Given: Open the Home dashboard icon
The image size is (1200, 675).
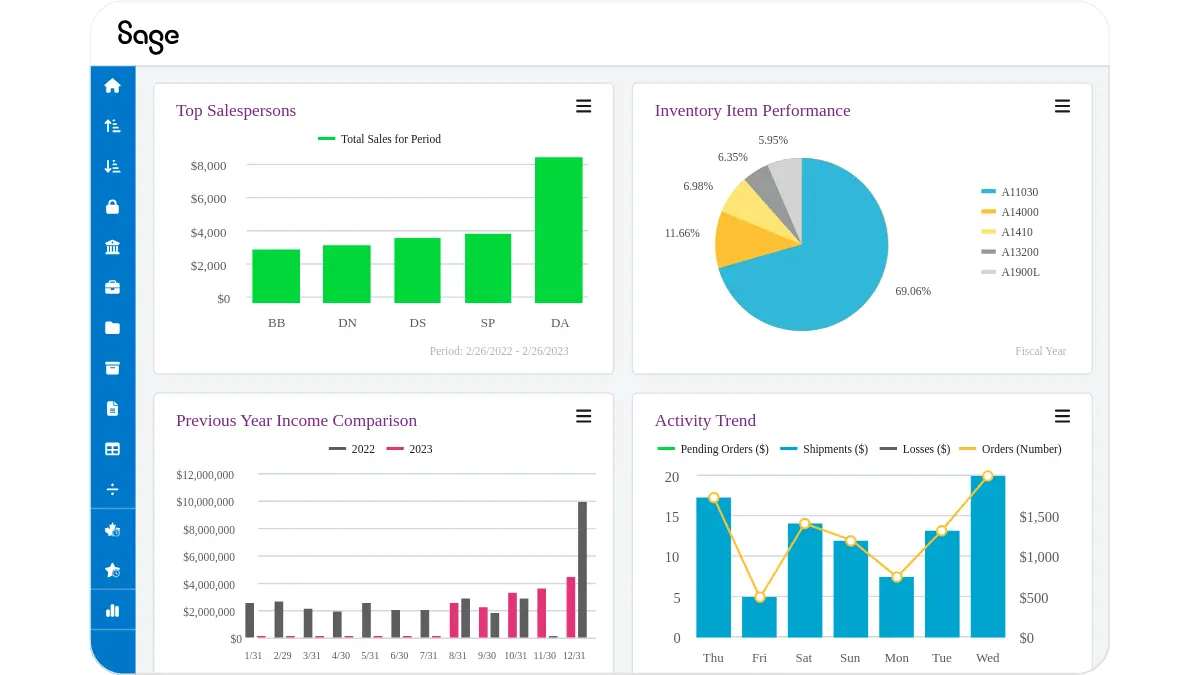Looking at the screenshot, I should pyautogui.click(x=113, y=86).
